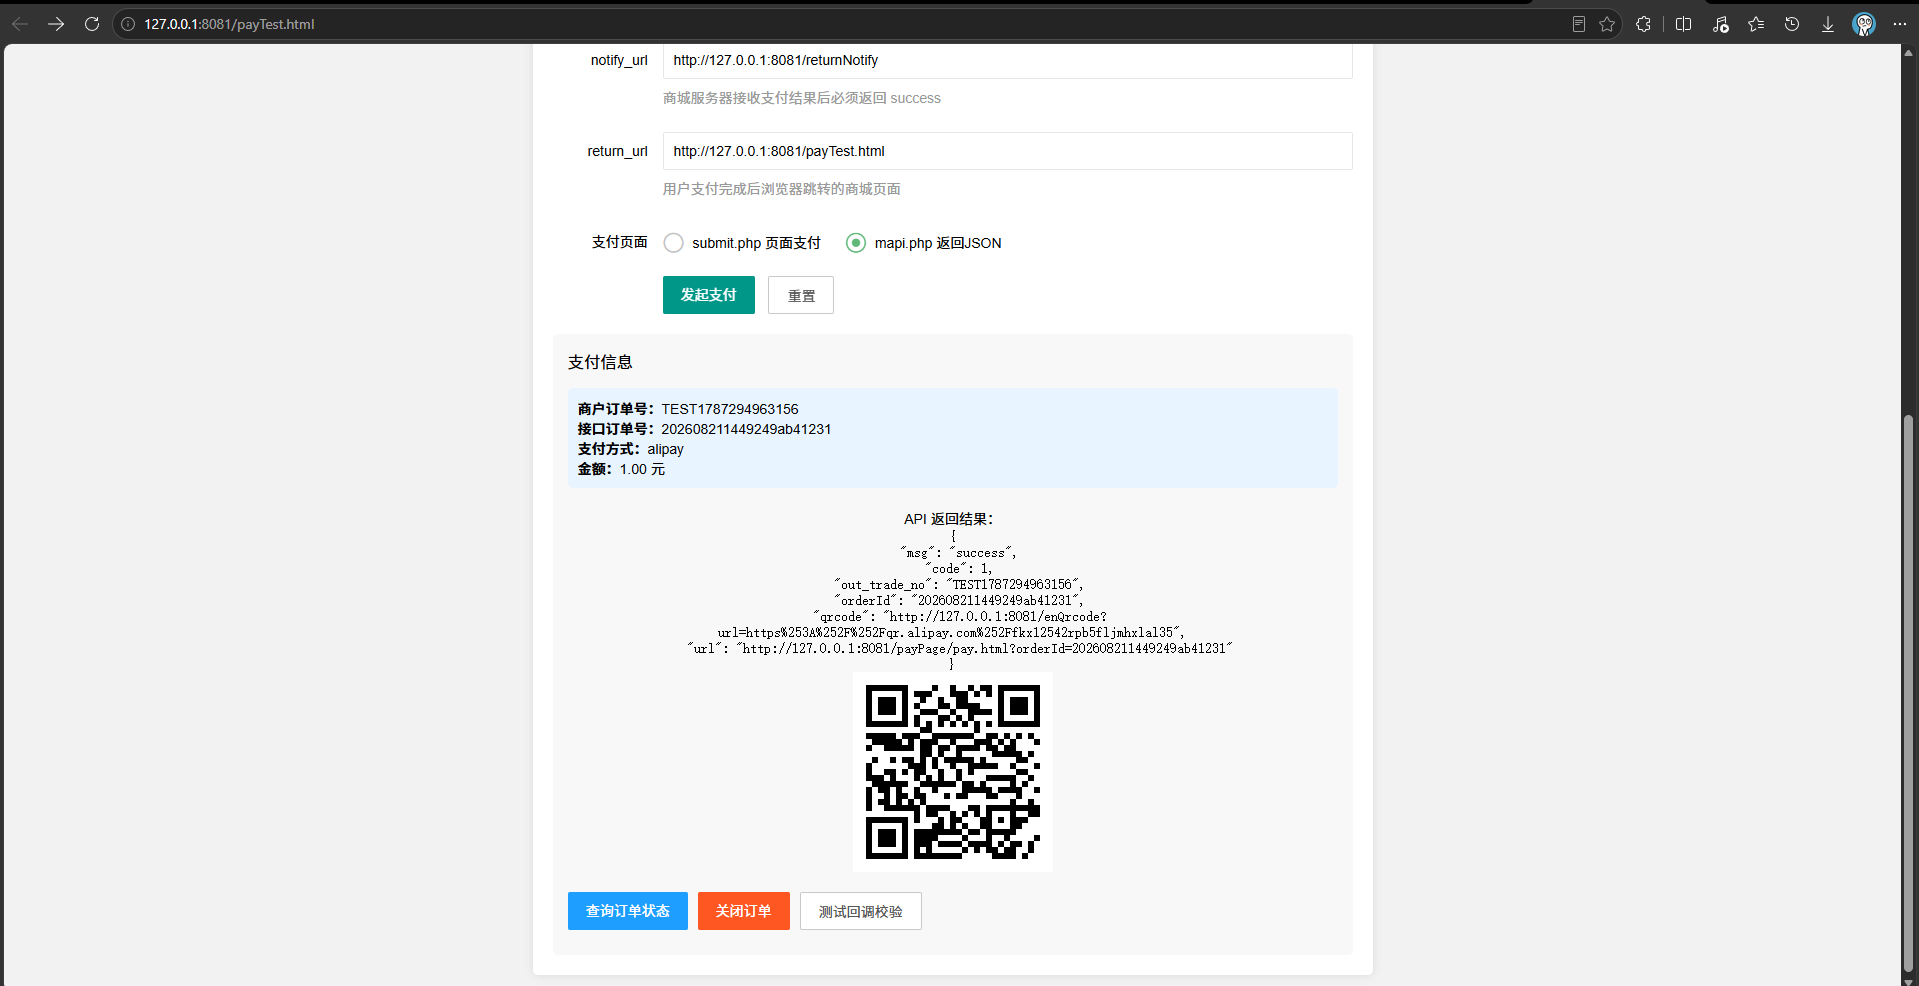Click the 支付方式 alipay value
Viewport: 1919px width, 986px height.
[x=665, y=449]
